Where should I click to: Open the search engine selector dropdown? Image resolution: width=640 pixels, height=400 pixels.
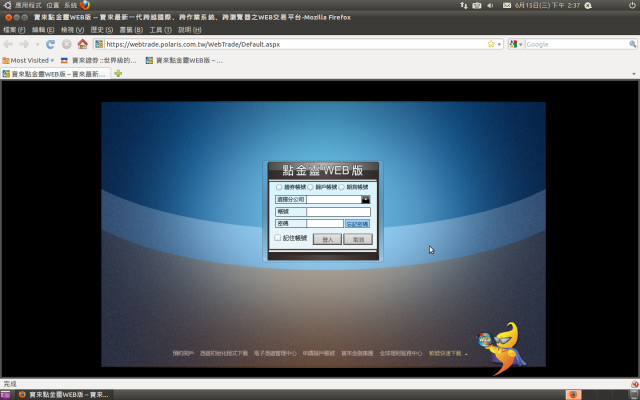(x=516, y=44)
